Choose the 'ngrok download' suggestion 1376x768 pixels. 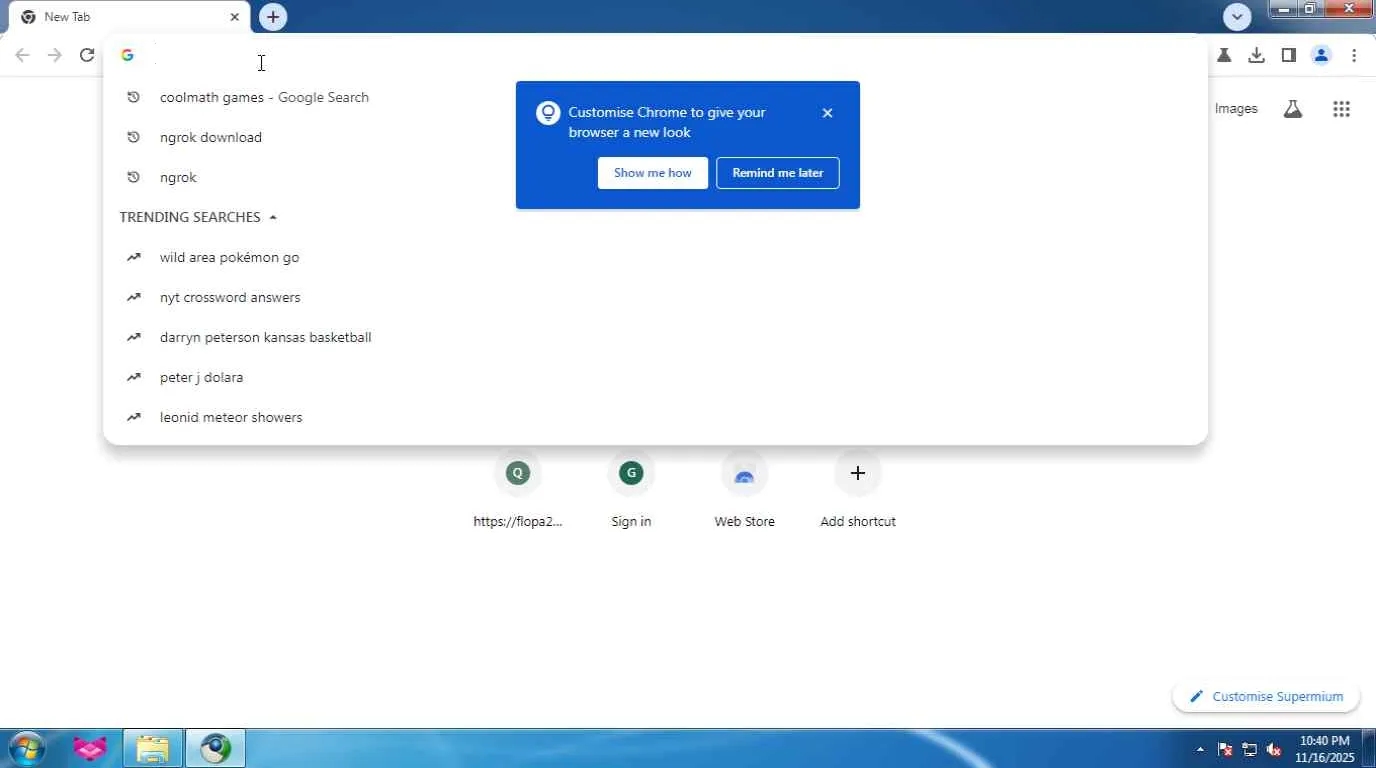(x=655, y=137)
